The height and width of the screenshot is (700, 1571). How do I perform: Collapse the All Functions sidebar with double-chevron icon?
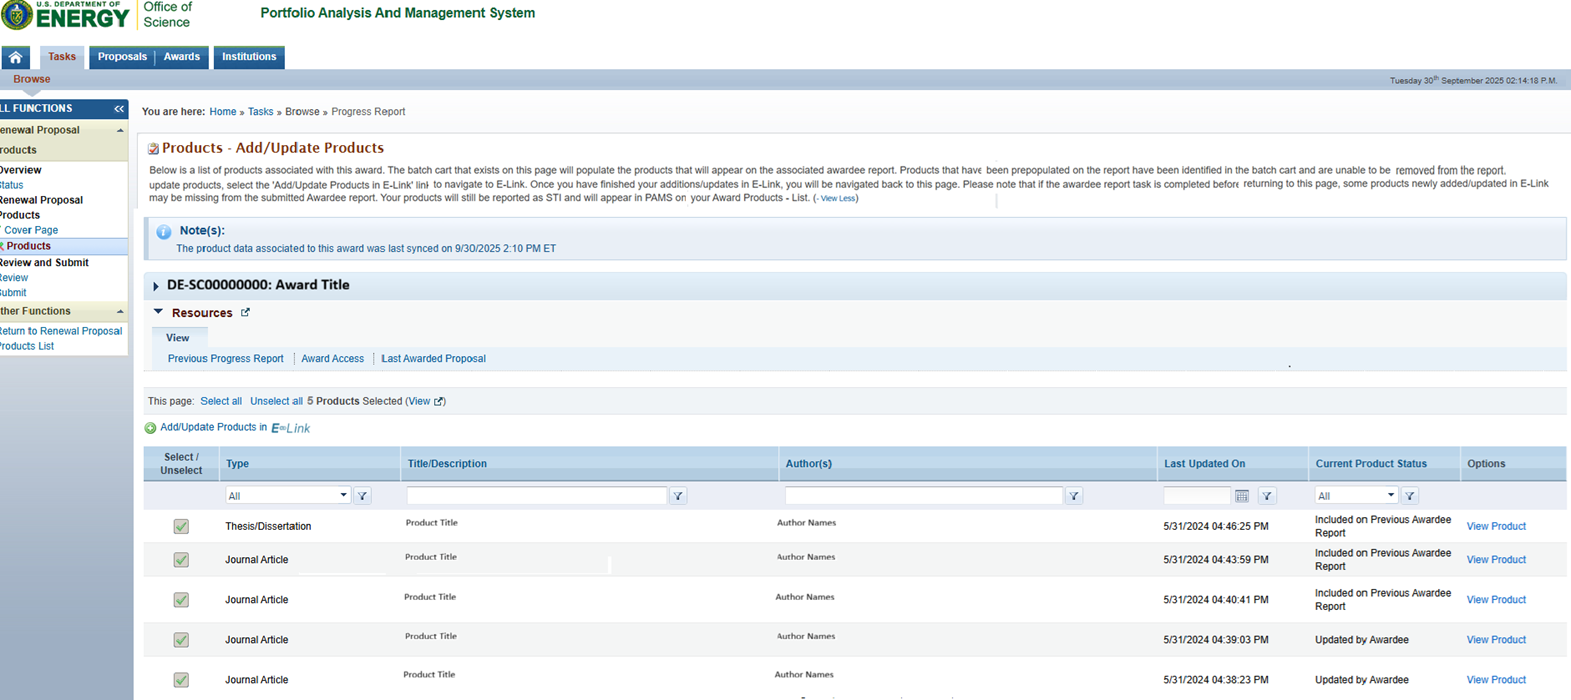click(x=119, y=108)
